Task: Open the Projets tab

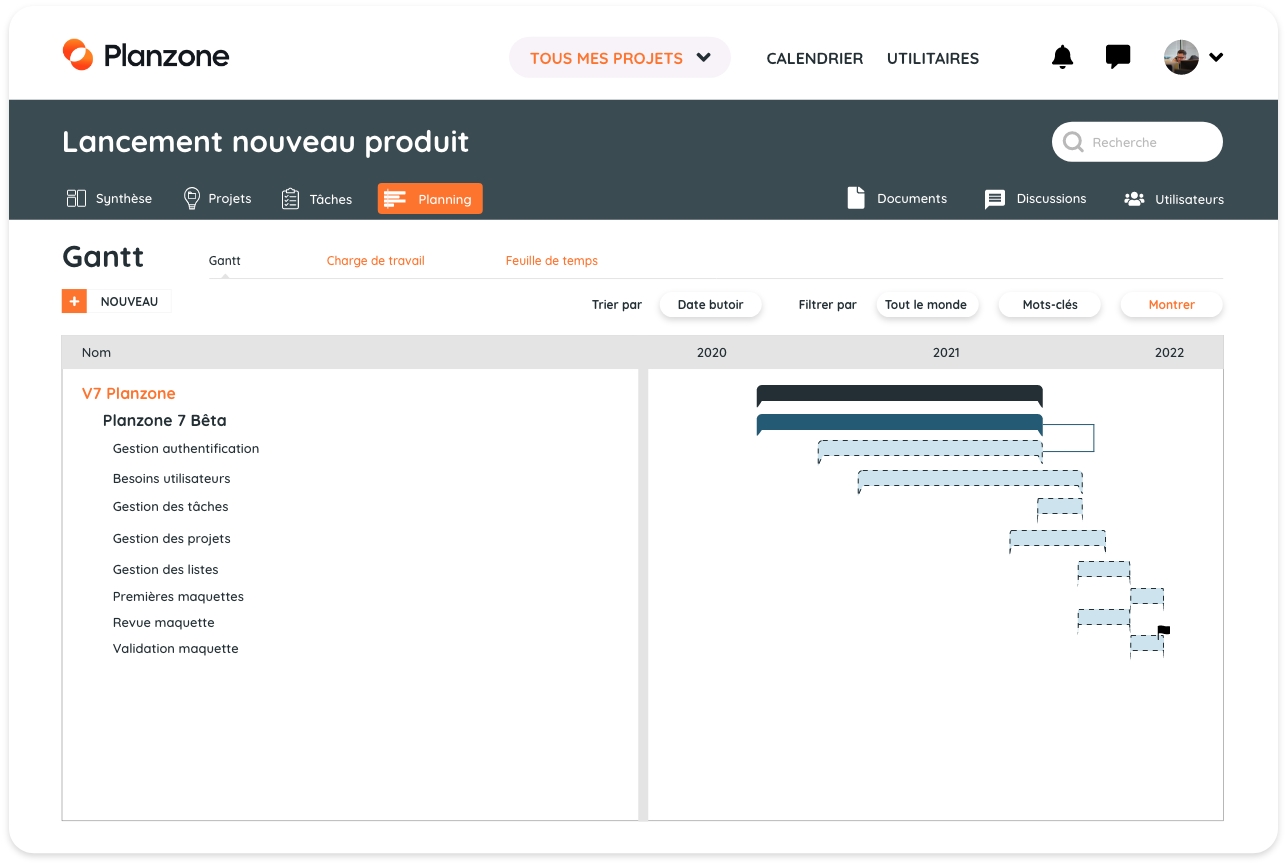Action: (x=217, y=198)
